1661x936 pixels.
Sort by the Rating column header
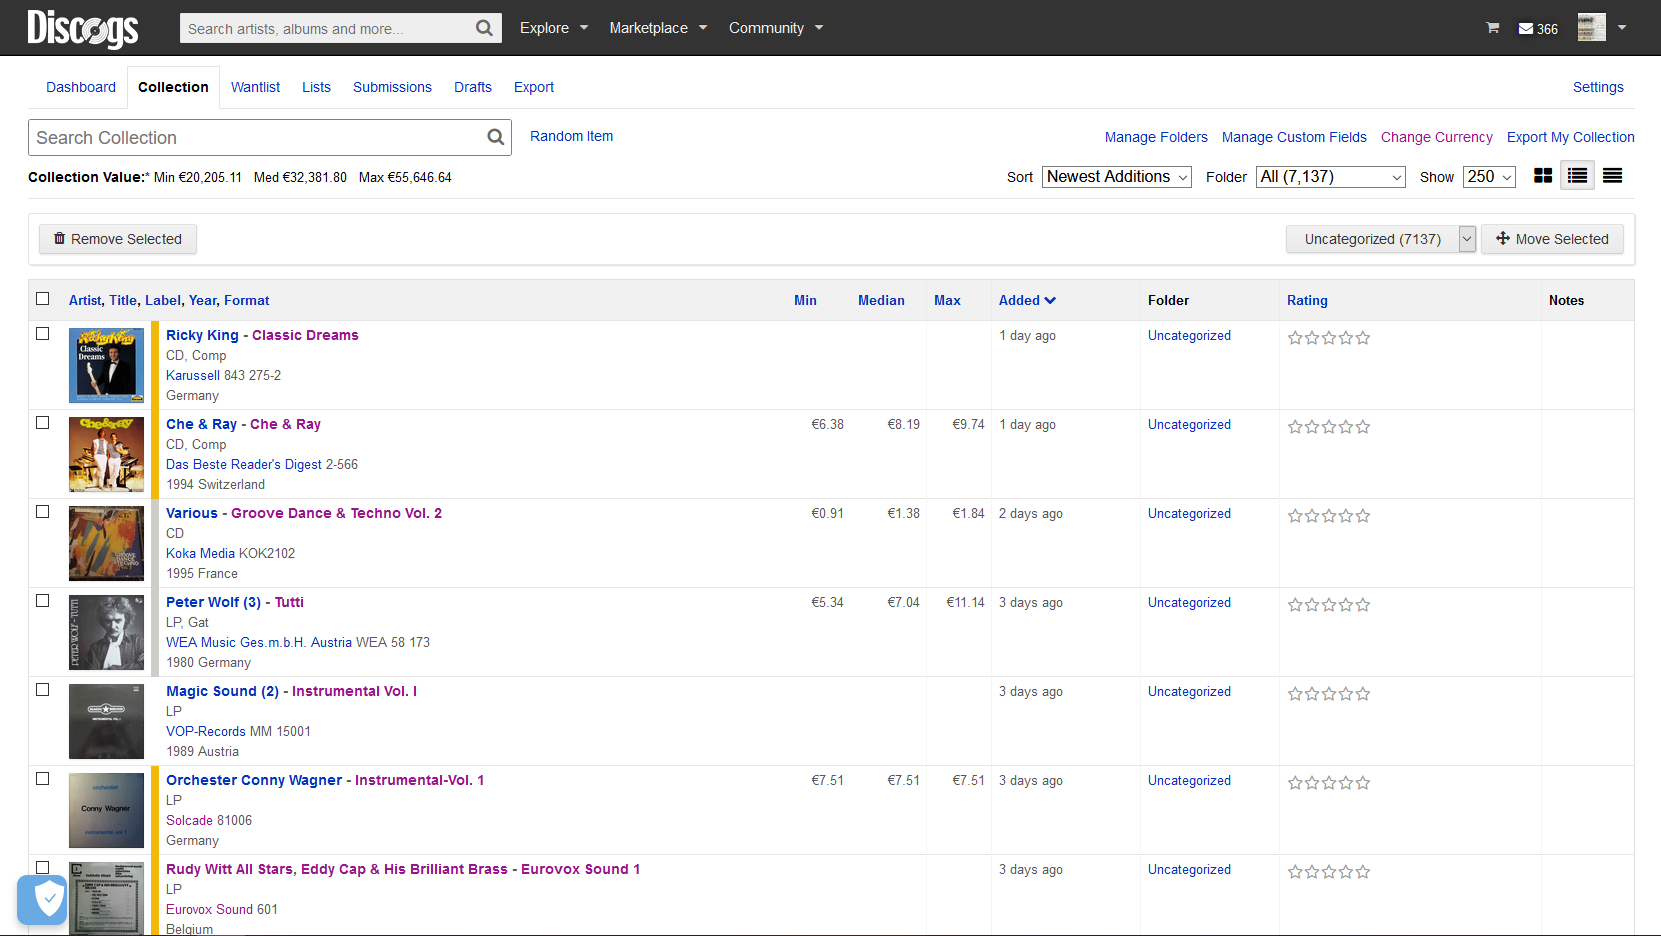click(1307, 300)
